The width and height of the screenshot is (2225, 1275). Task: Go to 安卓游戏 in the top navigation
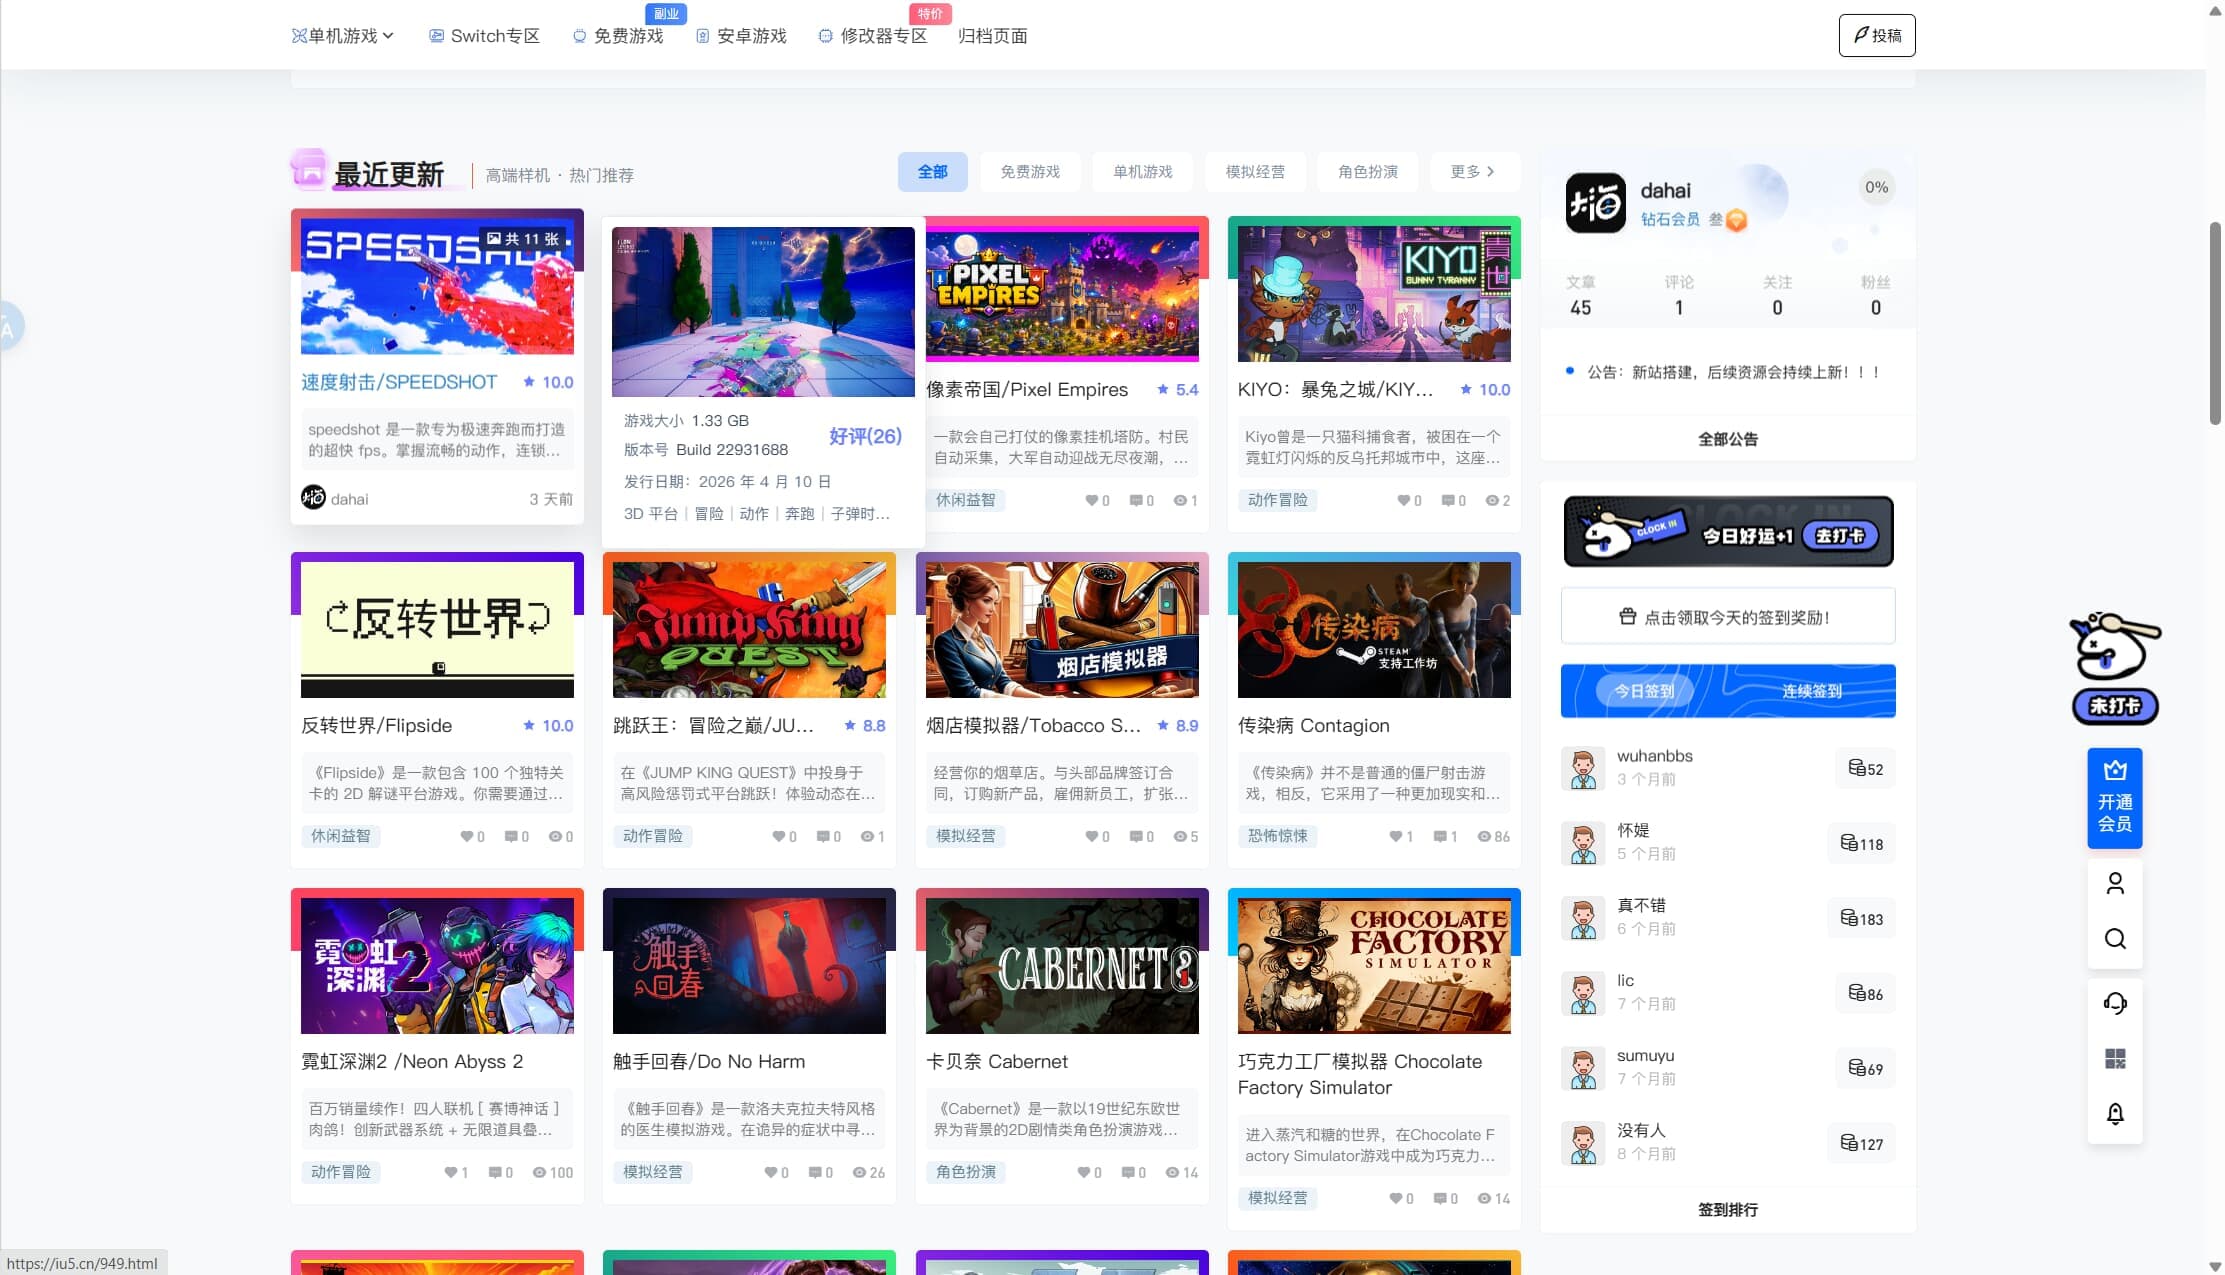tap(741, 36)
